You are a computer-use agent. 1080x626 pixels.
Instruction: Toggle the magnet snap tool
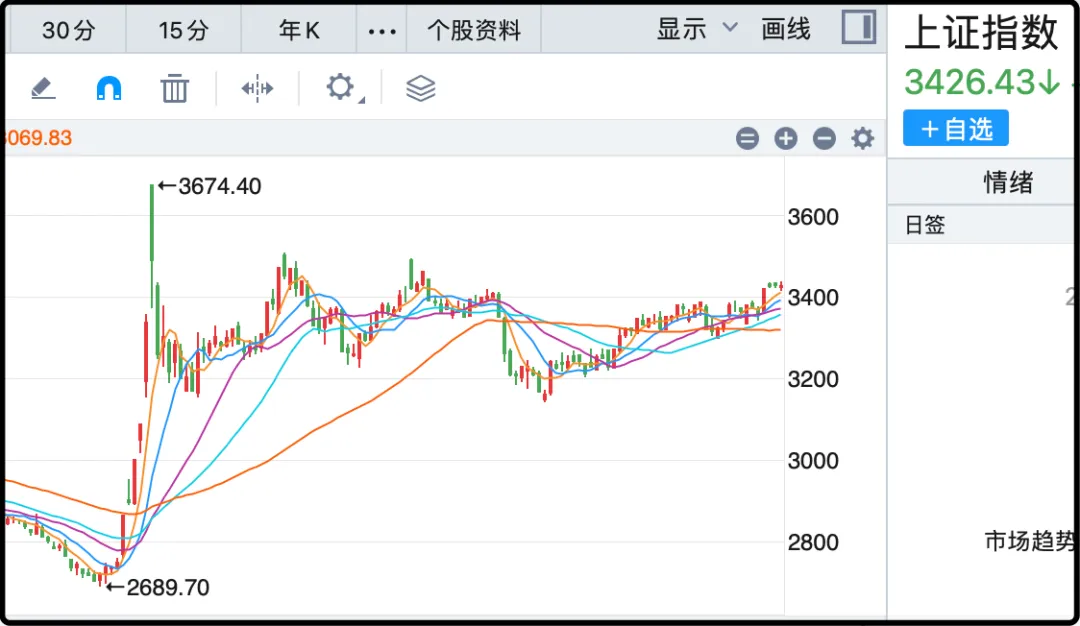point(109,89)
